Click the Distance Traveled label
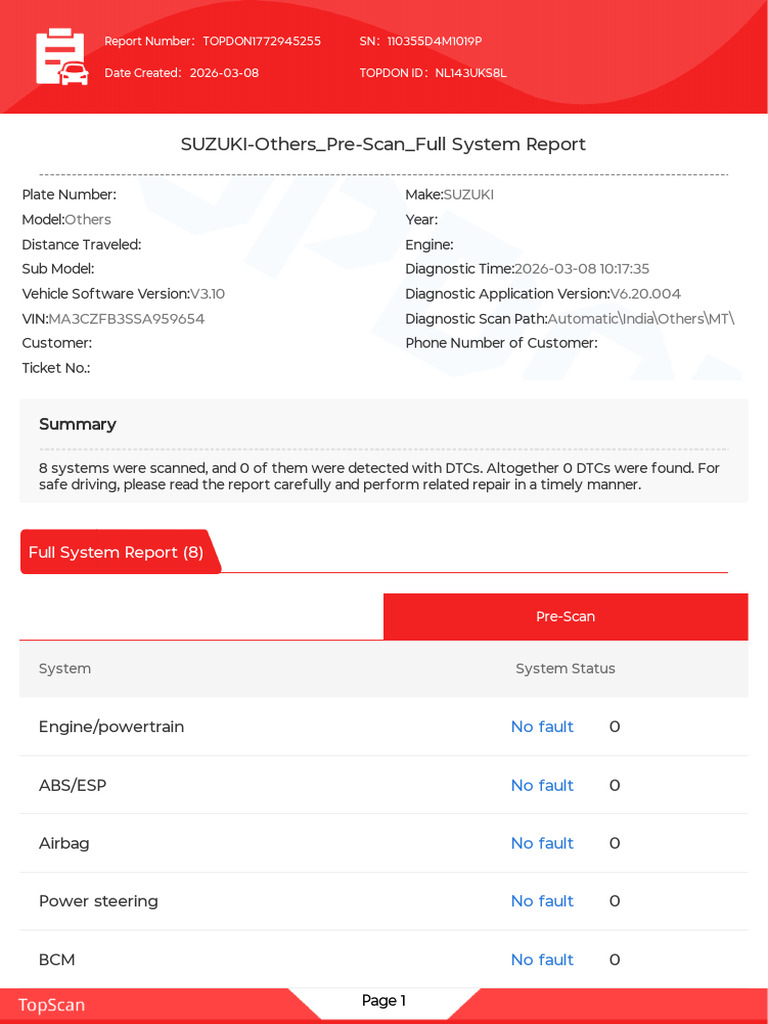The height and width of the screenshot is (1024, 768). (x=82, y=245)
